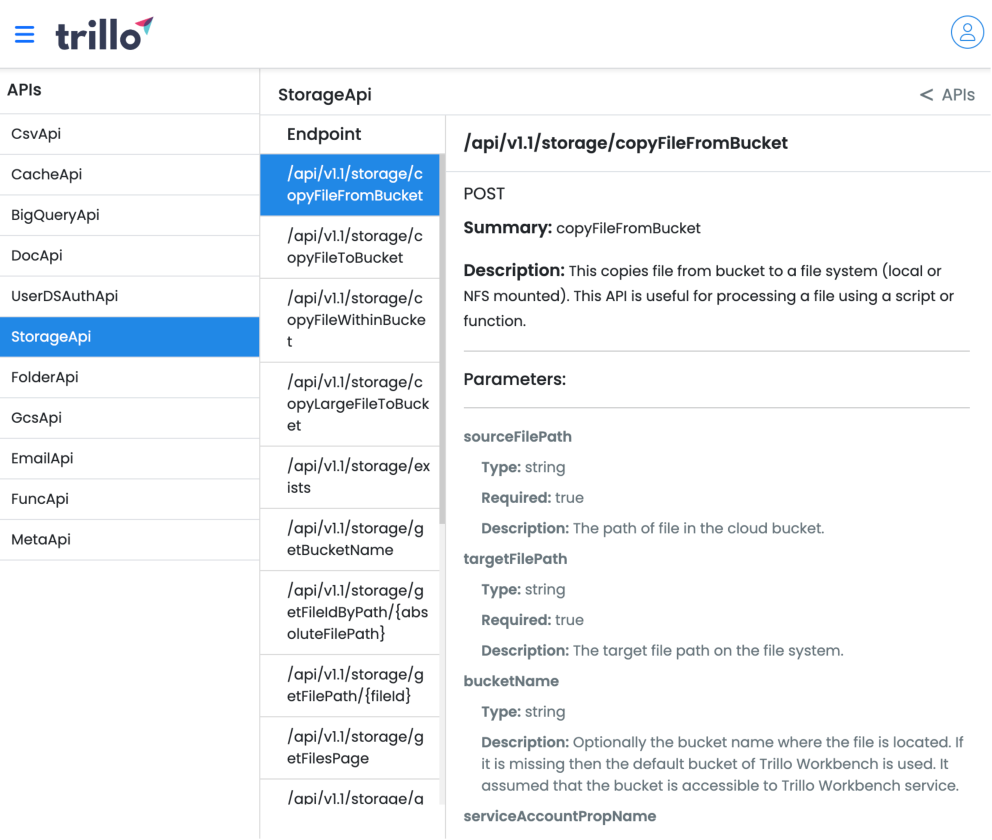Screen dimensions: 992x840
Task: Open BigQueryApi from the sidebar
Action: tap(130, 215)
